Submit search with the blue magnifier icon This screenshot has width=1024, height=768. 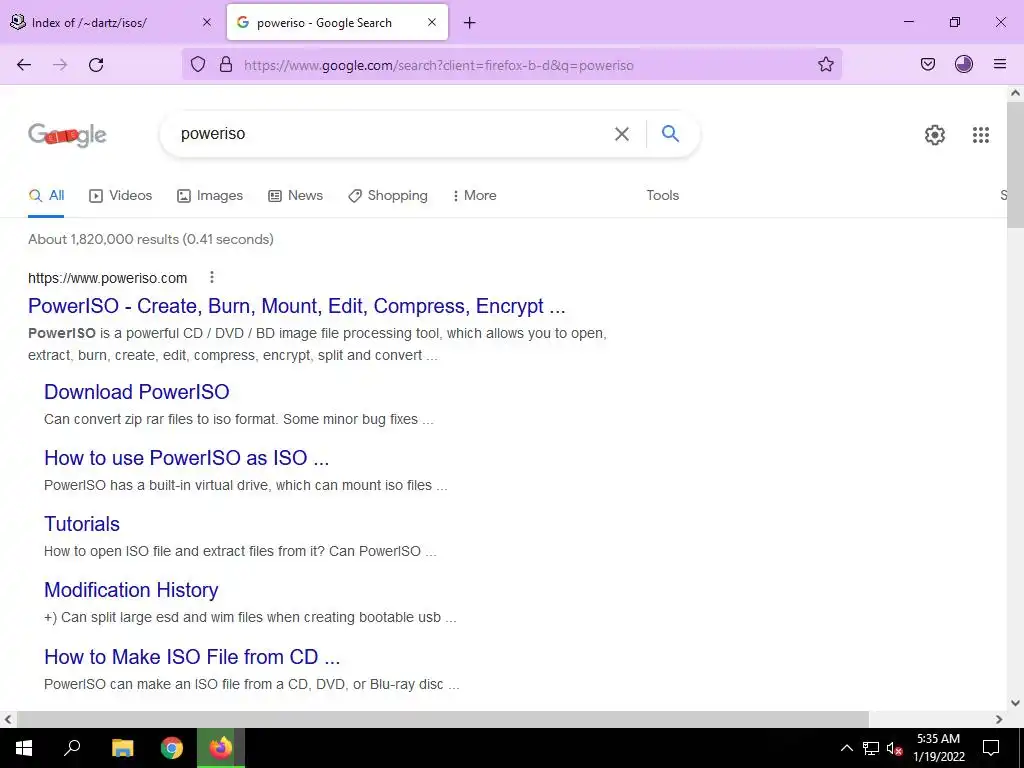coord(670,133)
